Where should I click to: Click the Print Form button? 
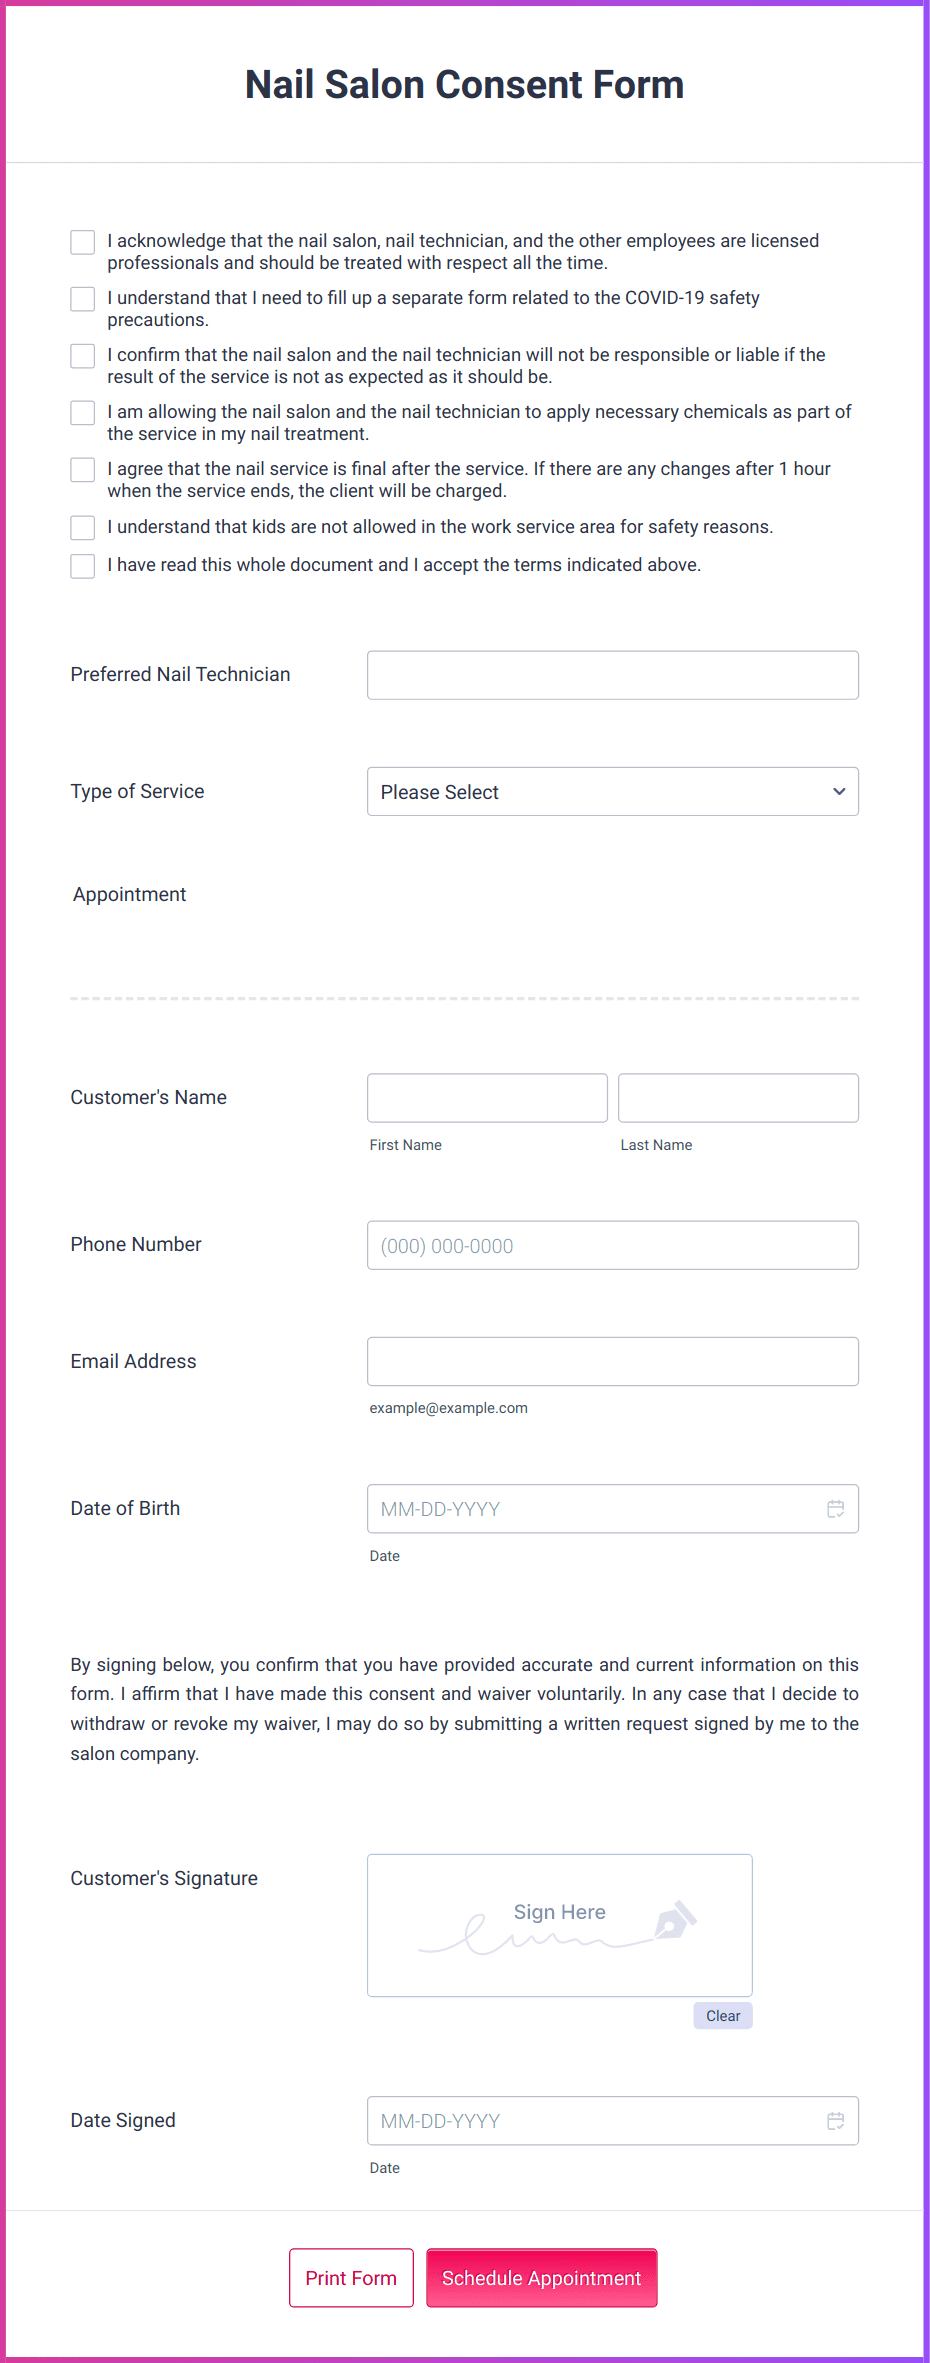350,2278
